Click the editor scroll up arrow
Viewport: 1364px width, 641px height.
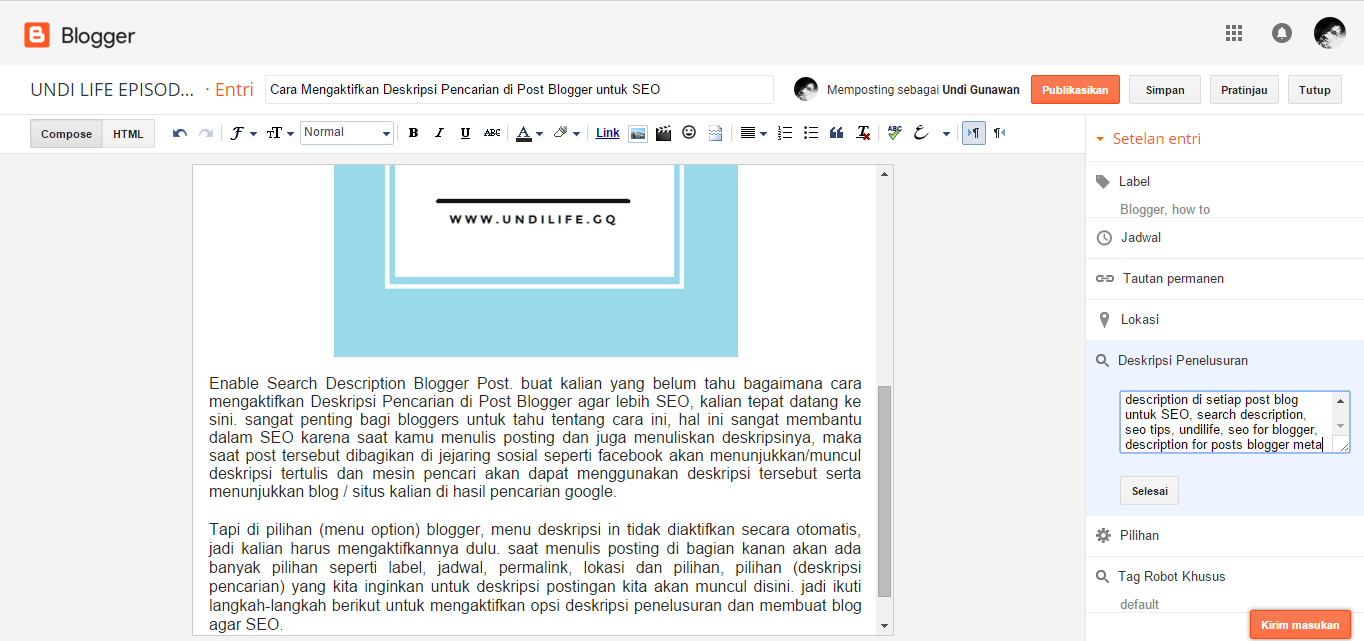tap(884, 174)
